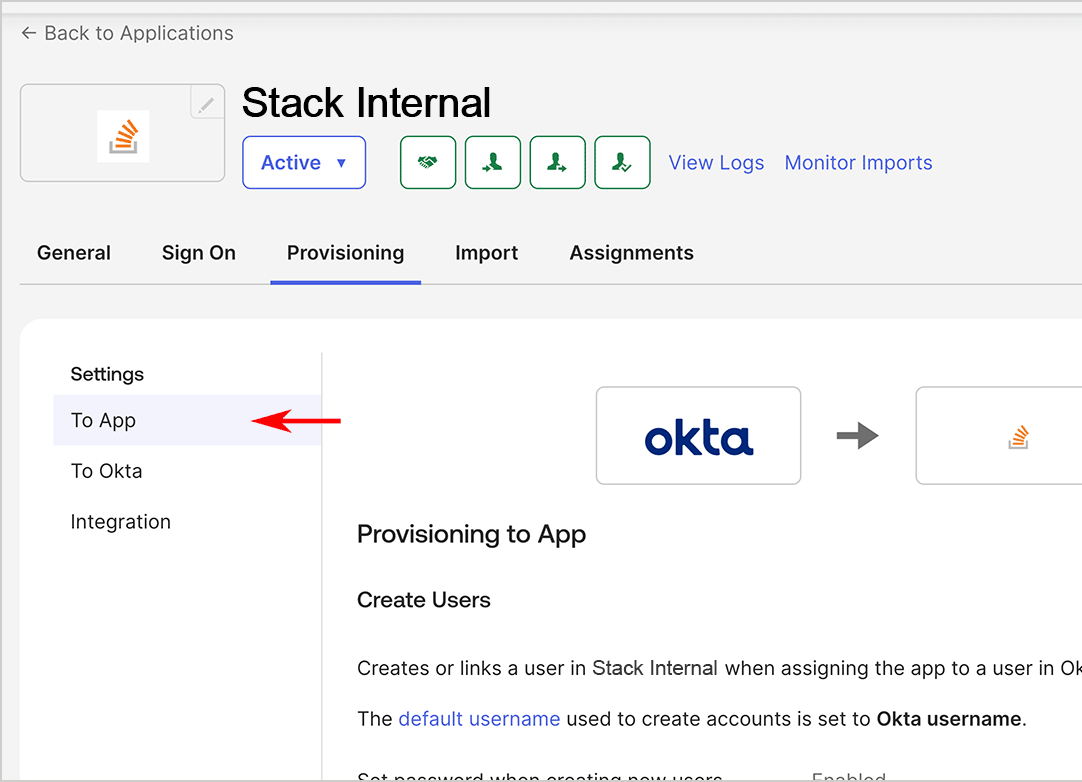The height and width of the screenshot is (782, 1082).
Task: Edit the app logo with pencil icon
Action: [207, 103]
